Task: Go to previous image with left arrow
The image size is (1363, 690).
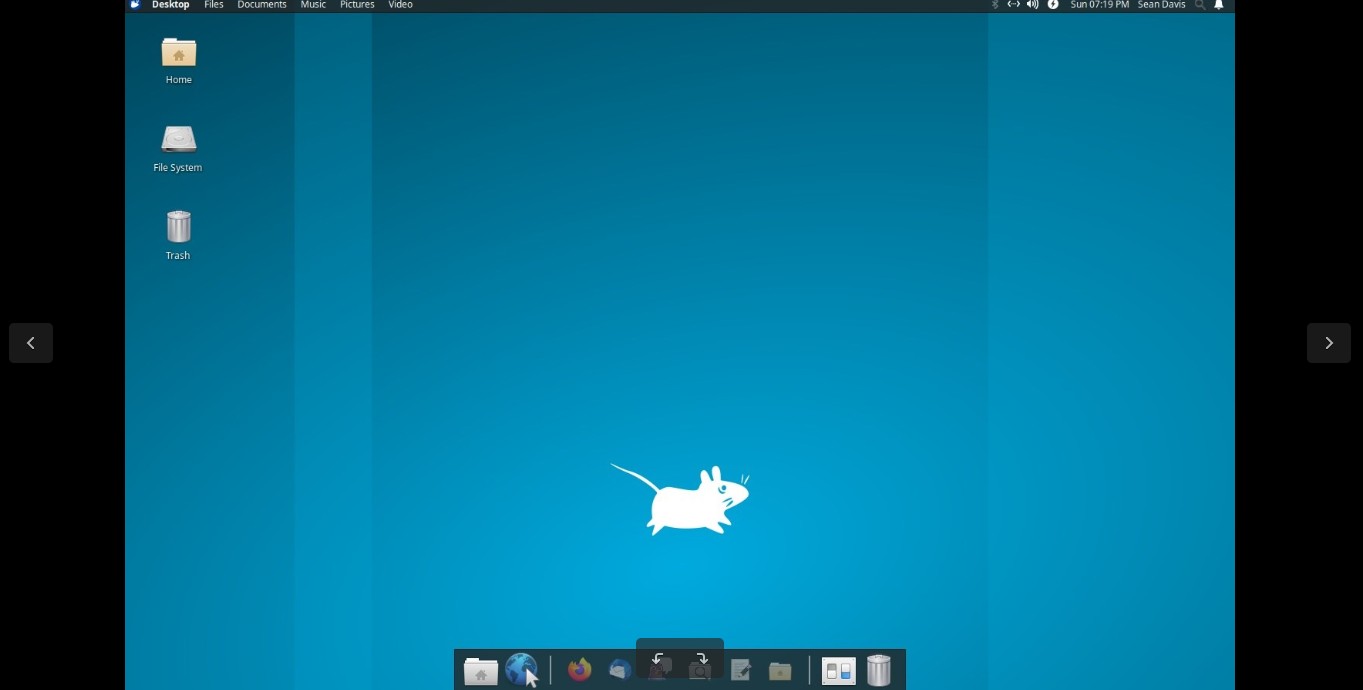Action: pos(31,343)
